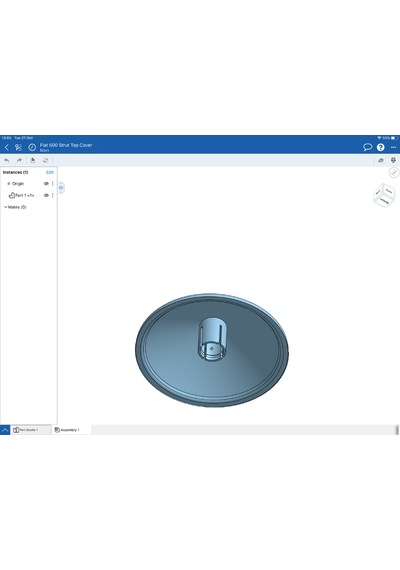Open the Origin row overflow menu
Viewport: 400px width, 570px height.
(x=53, y=184)
